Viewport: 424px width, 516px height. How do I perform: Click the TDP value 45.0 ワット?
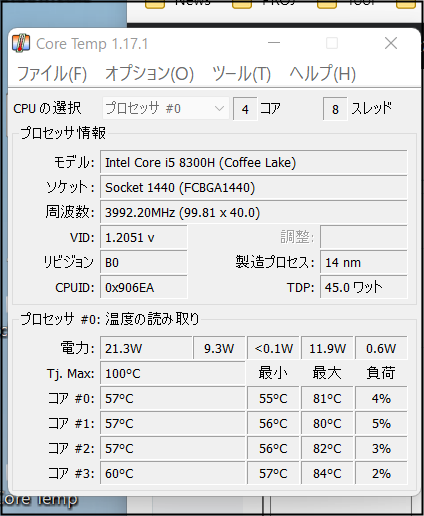point(364,288)
